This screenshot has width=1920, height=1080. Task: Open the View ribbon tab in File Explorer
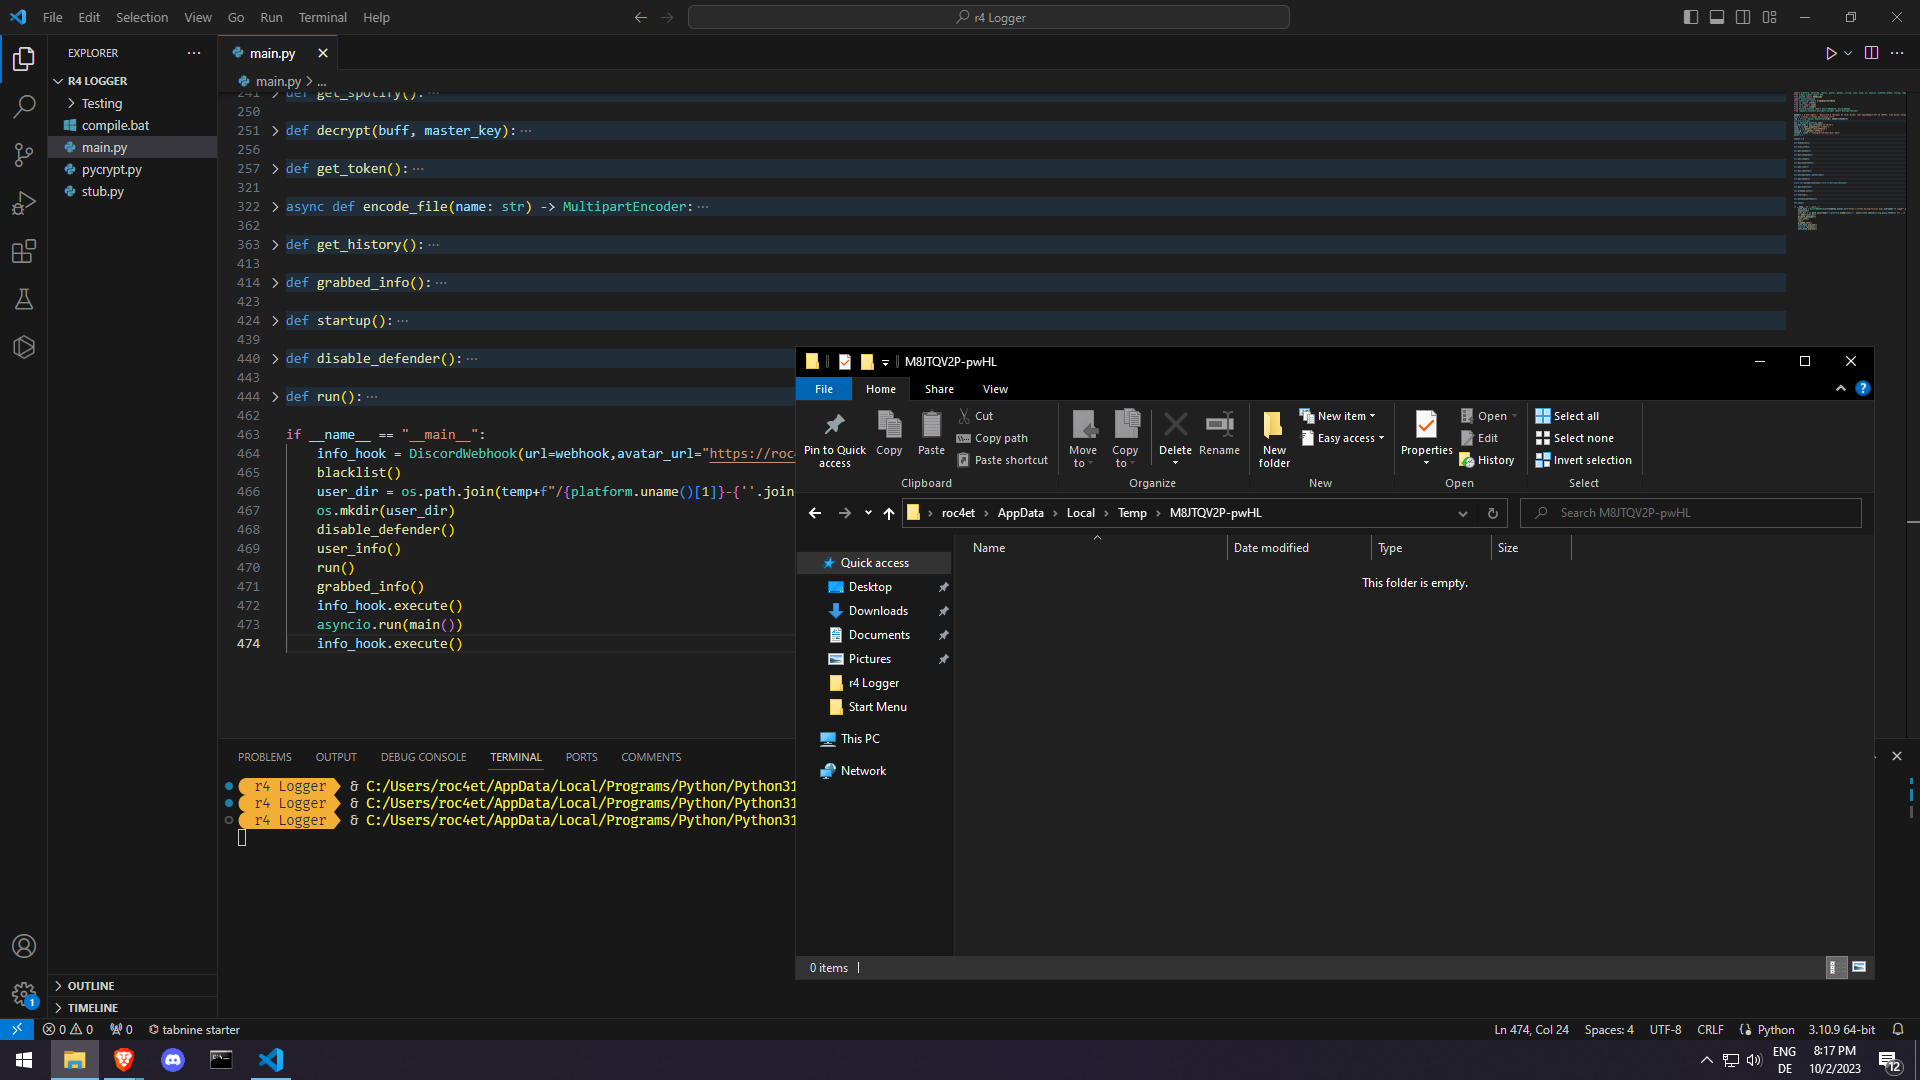tap(995, 389)
